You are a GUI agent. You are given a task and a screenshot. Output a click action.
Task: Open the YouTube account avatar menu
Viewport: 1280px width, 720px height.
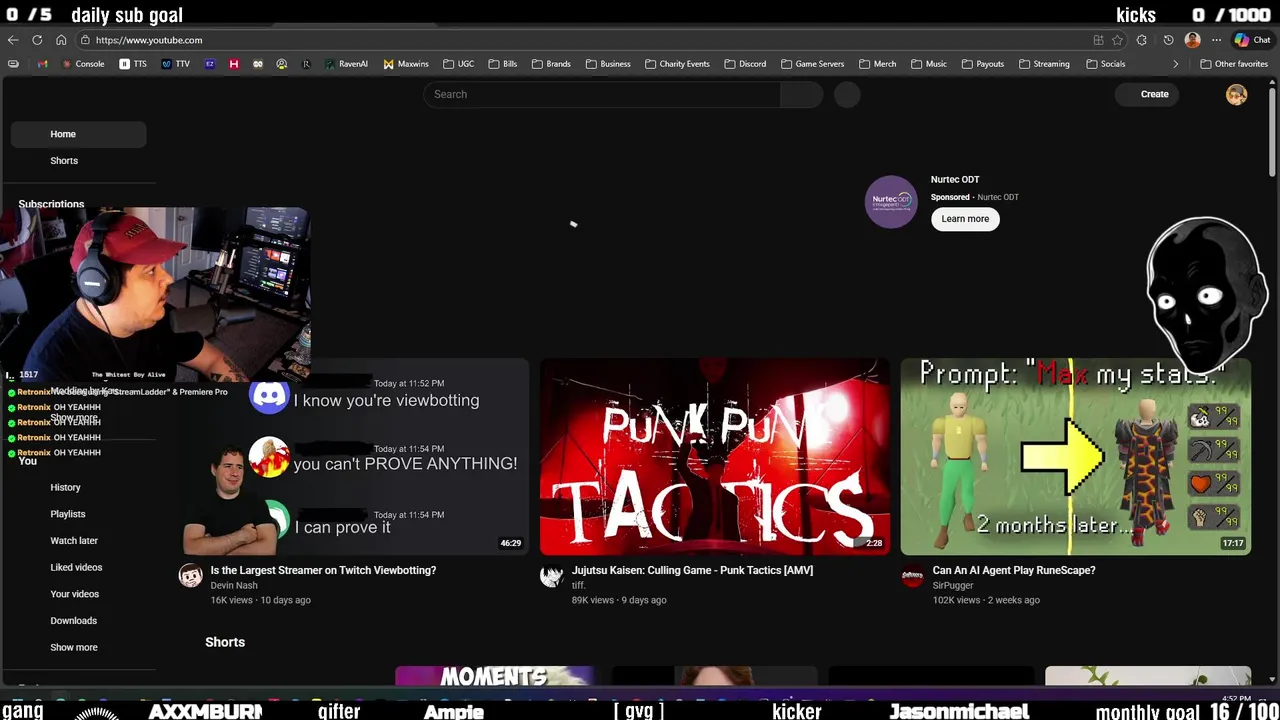tap(1237, 94)
